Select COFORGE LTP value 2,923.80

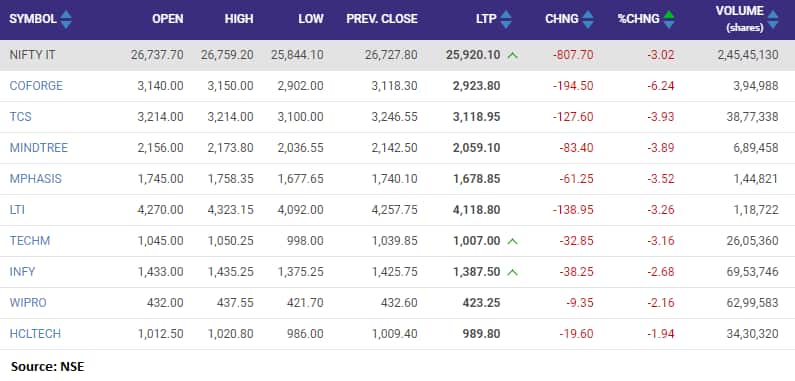coord(476,86)
